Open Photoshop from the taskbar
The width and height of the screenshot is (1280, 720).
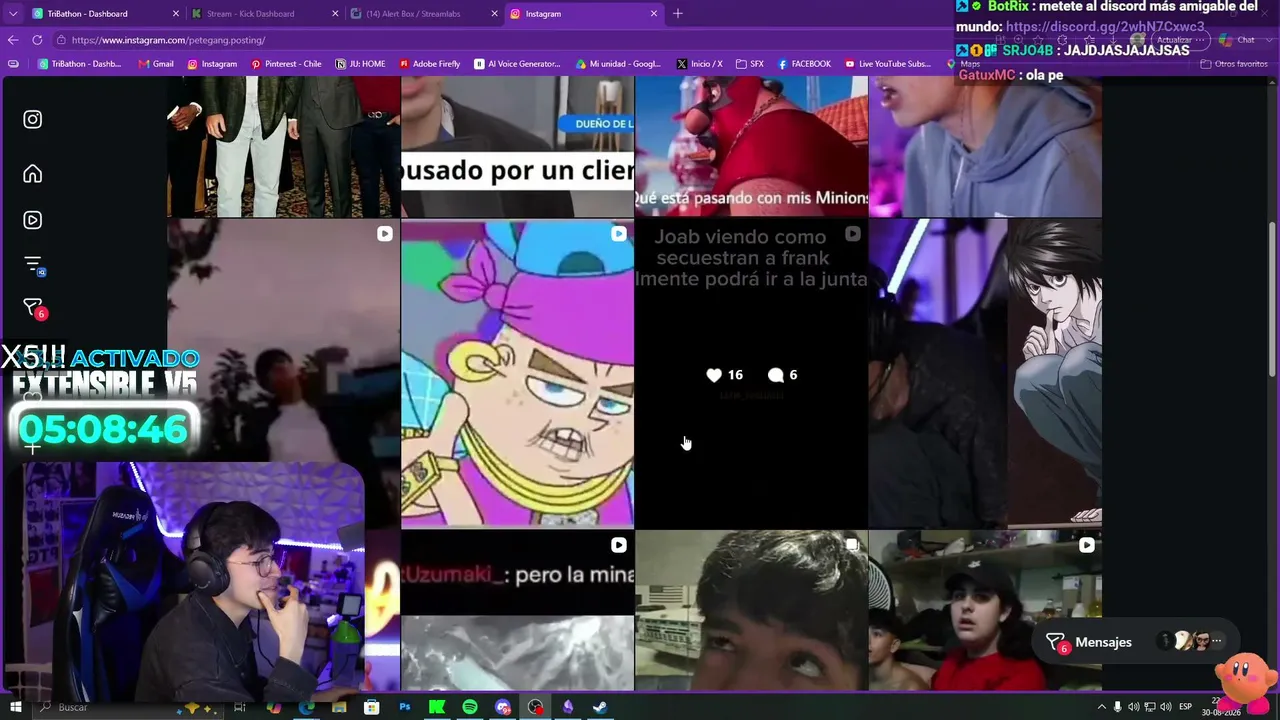coord(405,707)
